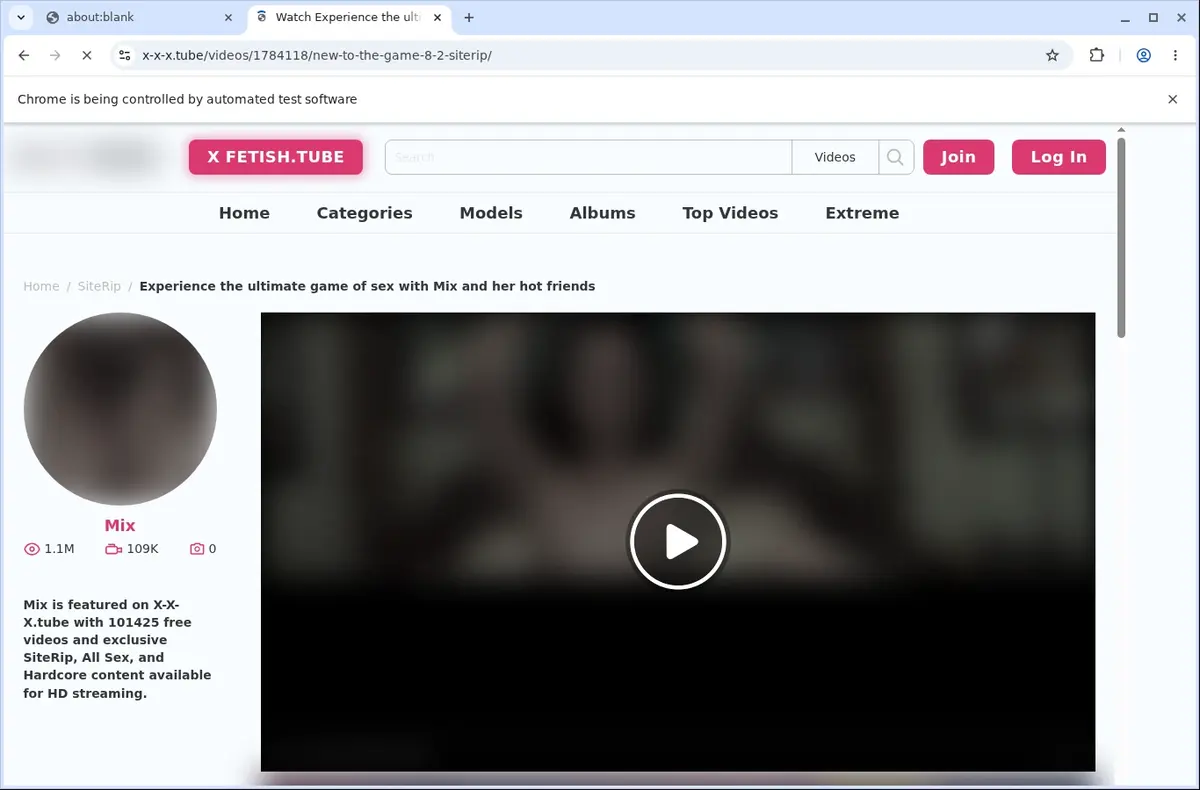Open the tab search dropdown arrow

tap(20, 17)
